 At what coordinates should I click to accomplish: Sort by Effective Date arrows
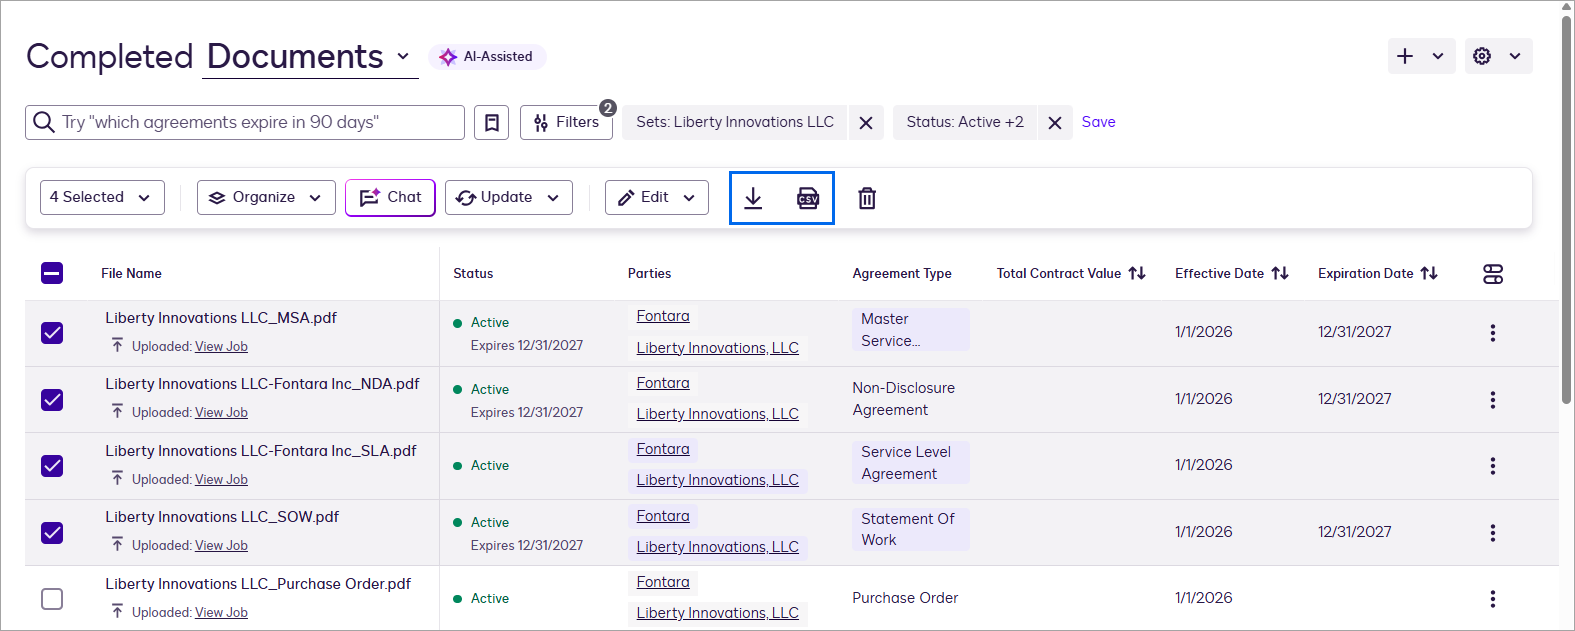click(x=1280, y=273)
